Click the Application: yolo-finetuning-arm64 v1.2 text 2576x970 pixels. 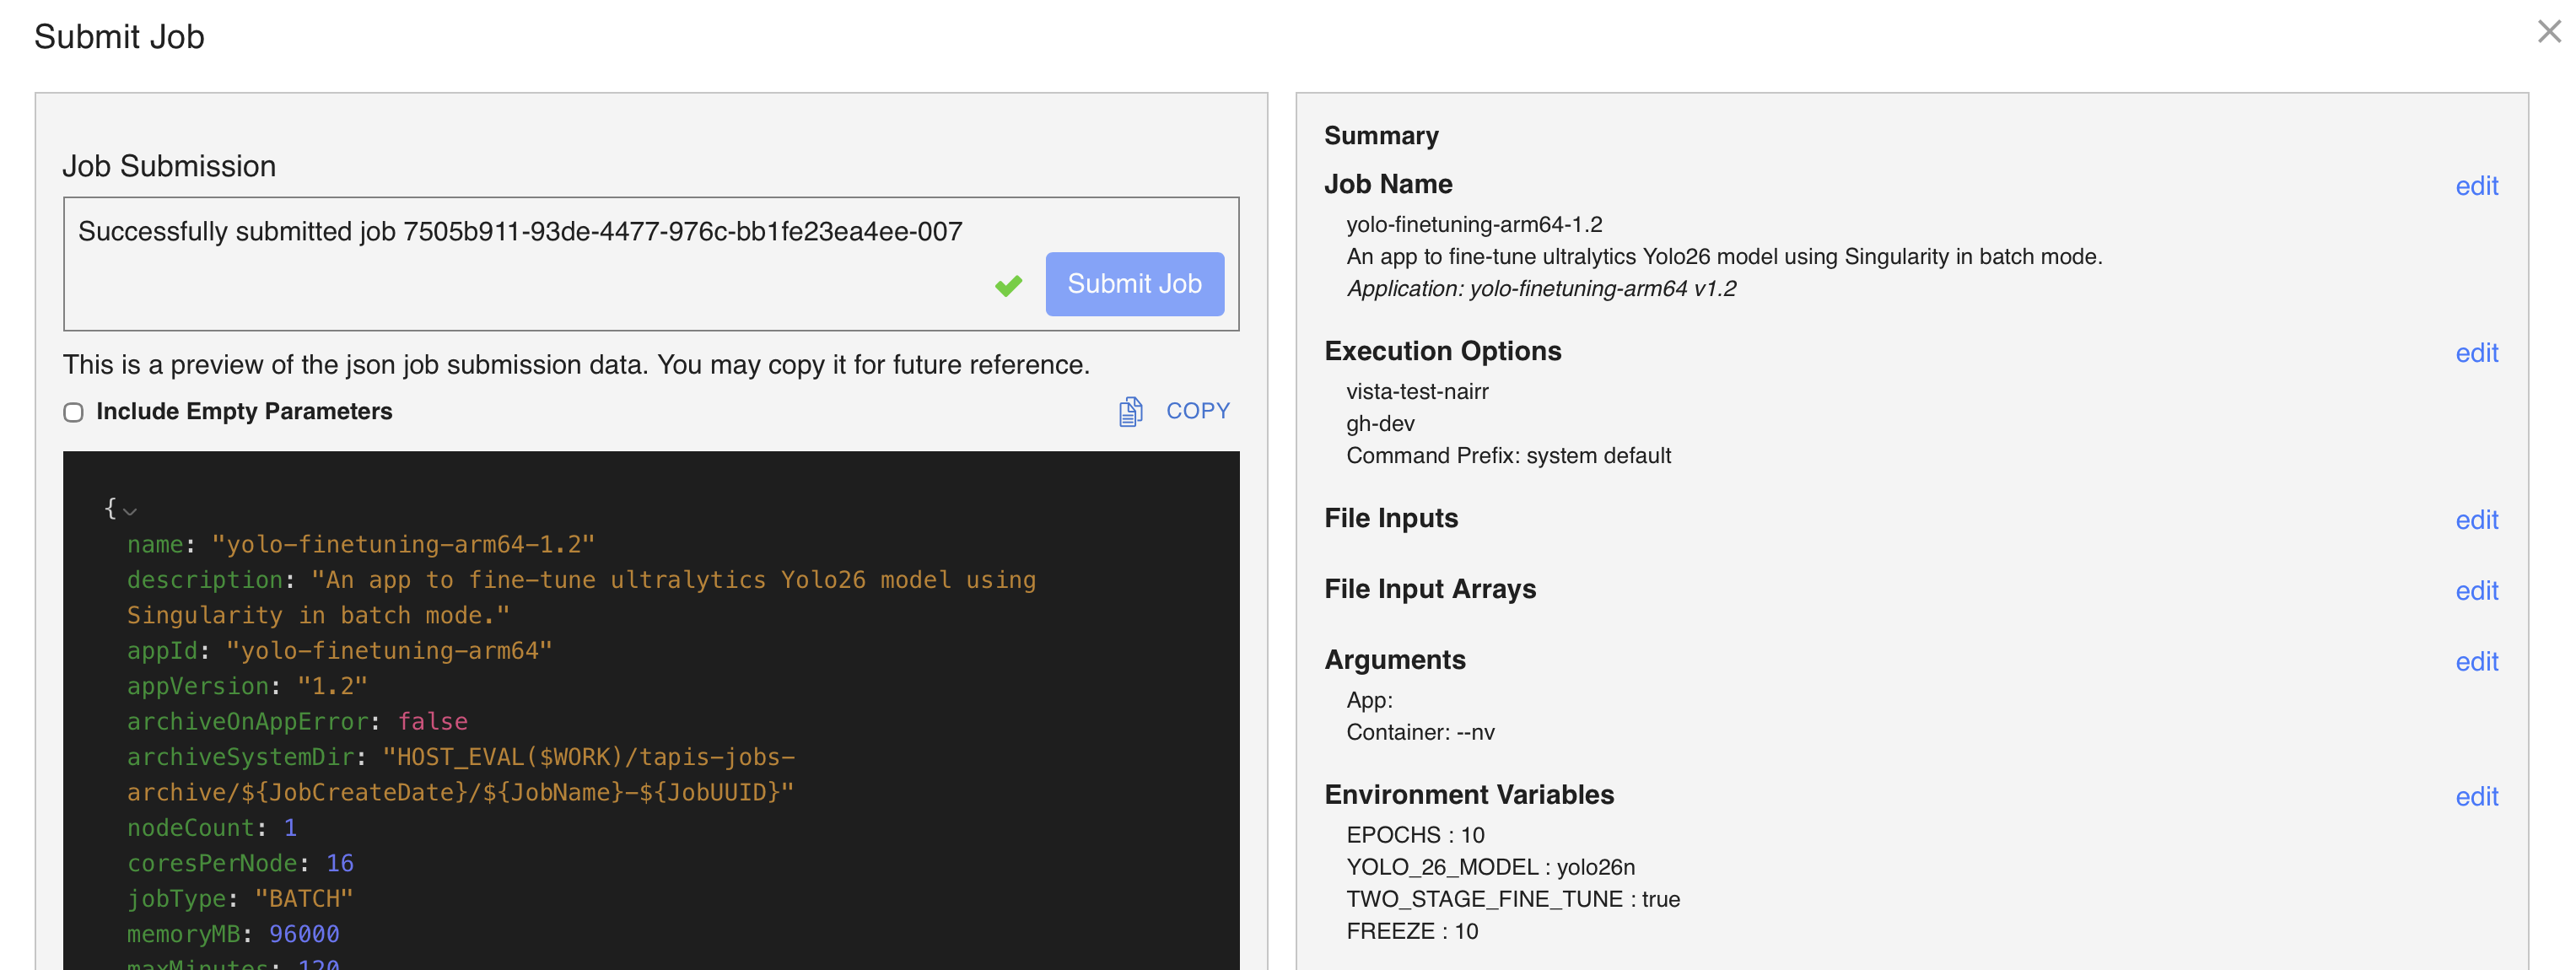(1541, 289)
